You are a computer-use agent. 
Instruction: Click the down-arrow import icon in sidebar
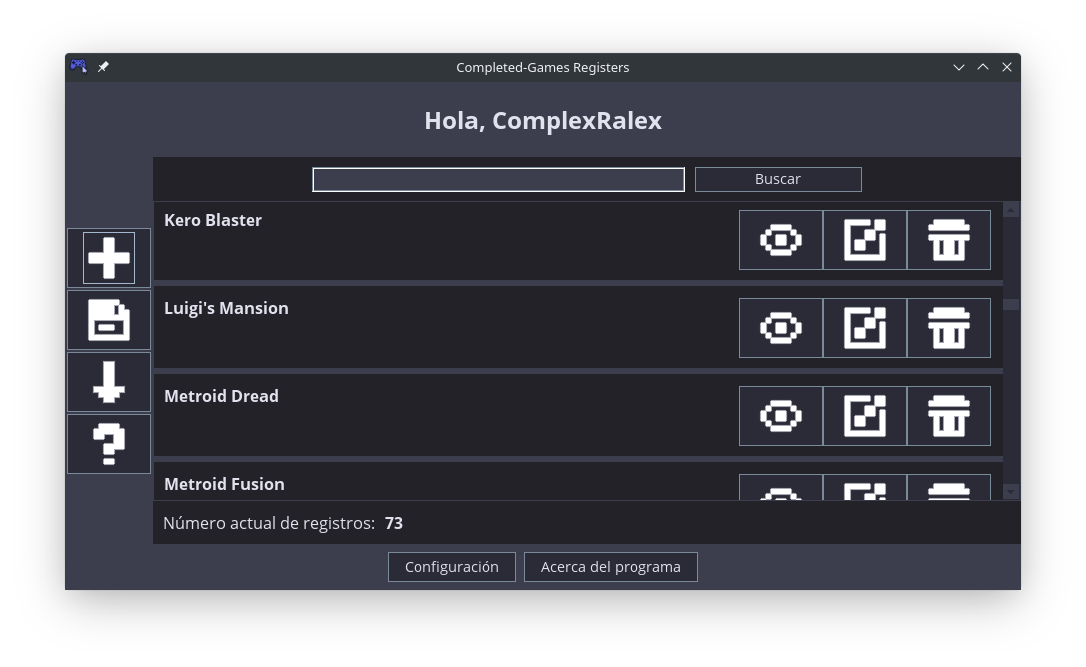point(109,382)
